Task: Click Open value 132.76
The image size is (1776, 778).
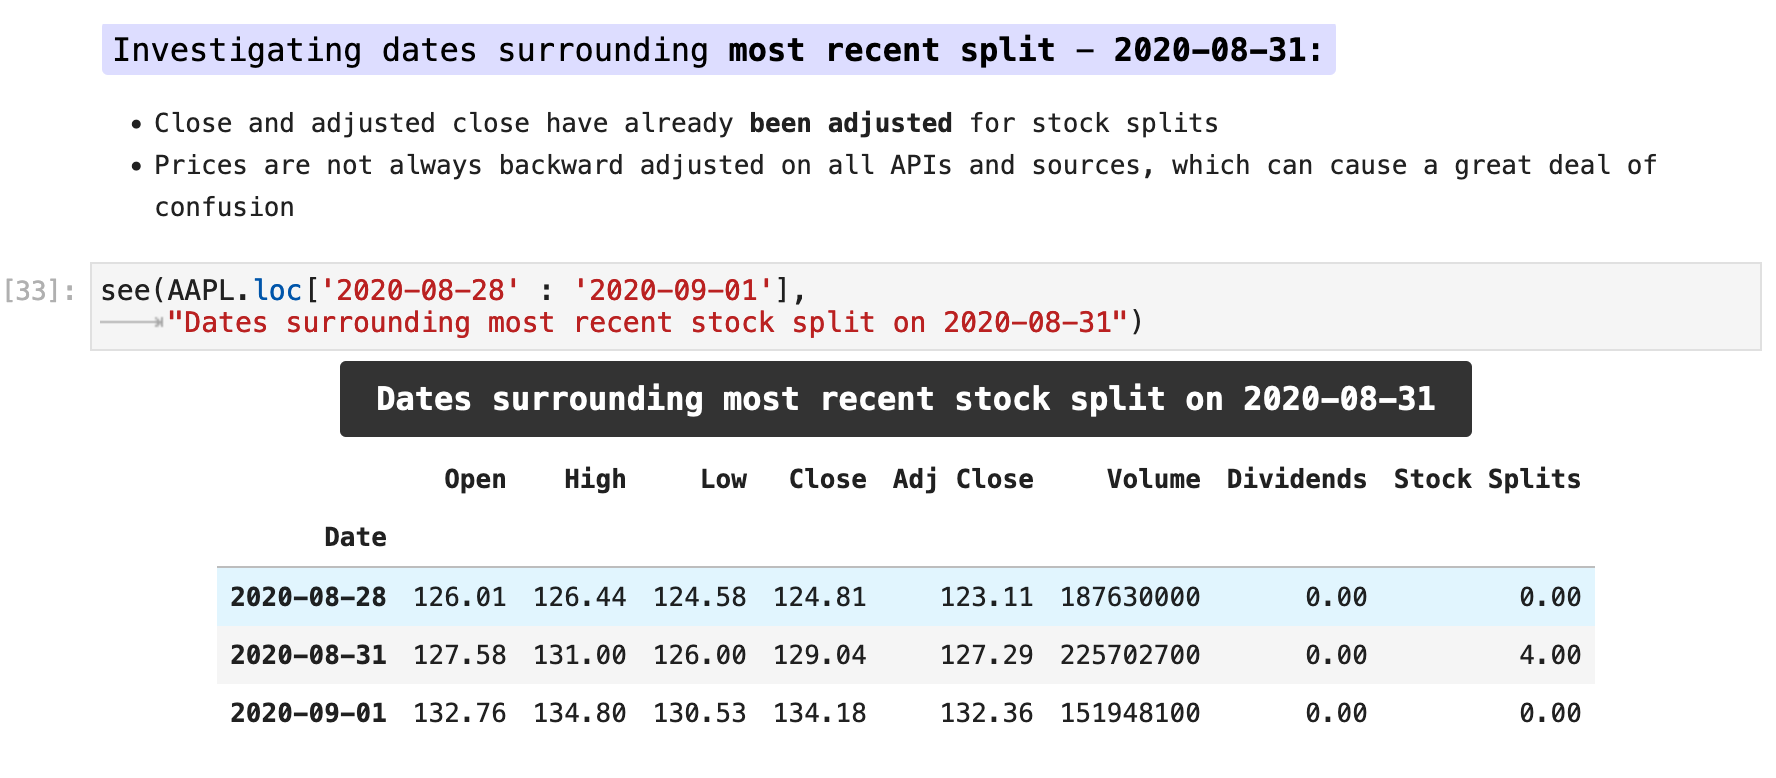Action: 460,713
